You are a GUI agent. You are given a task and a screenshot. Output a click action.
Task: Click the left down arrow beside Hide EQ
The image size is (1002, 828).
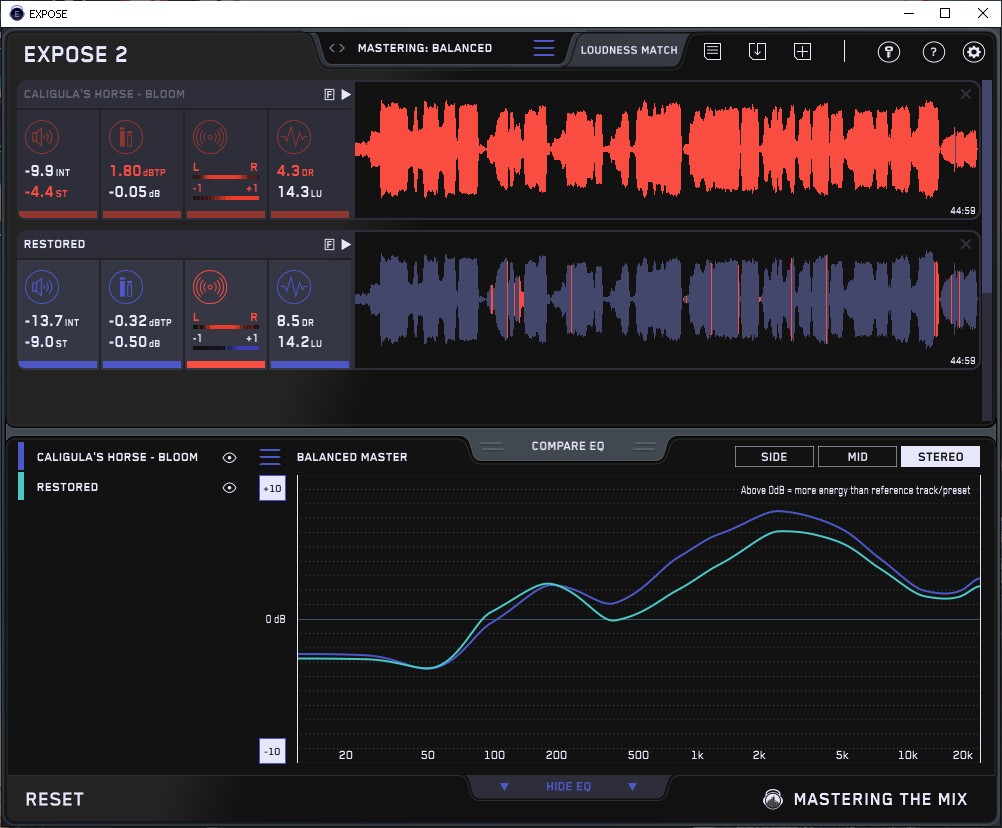point(504,786)
